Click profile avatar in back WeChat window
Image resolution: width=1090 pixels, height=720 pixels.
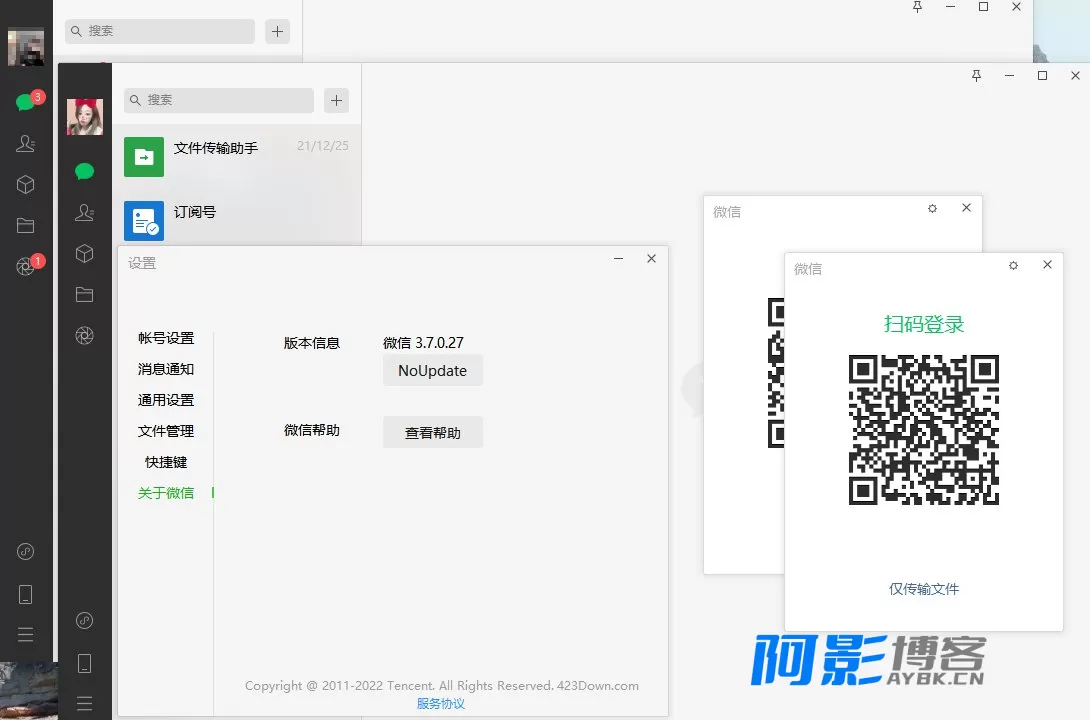pyautogui.click(x=26, y=47)
